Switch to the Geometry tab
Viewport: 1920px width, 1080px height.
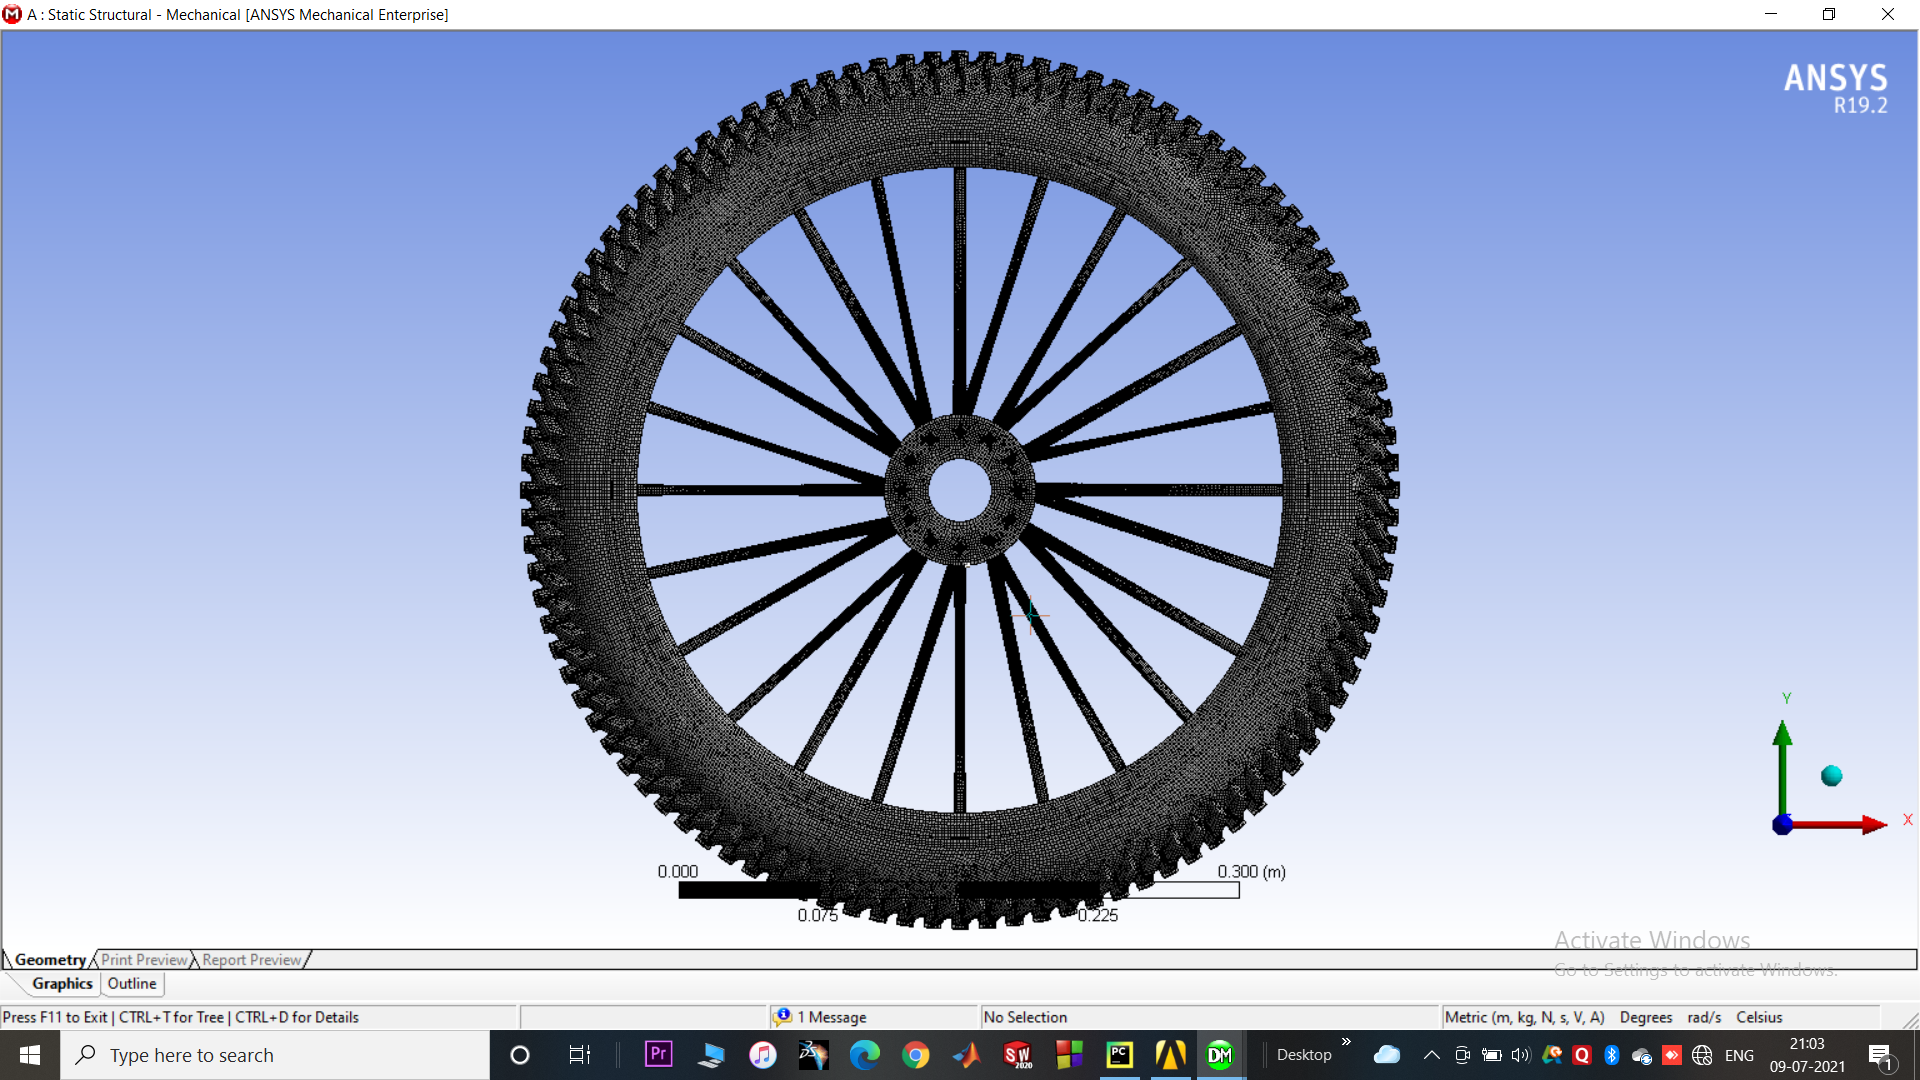(x=50, y=959)
